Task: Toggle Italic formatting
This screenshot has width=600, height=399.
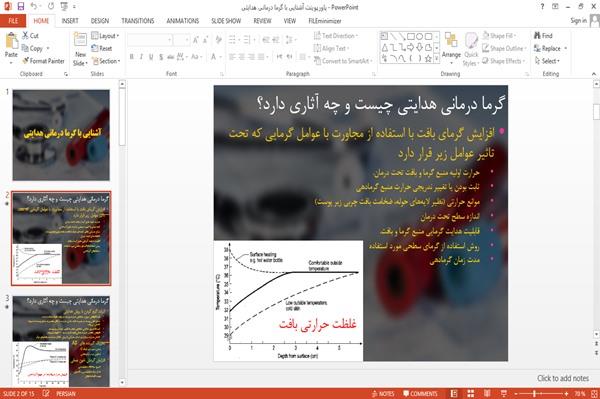Action: (141, 57)
